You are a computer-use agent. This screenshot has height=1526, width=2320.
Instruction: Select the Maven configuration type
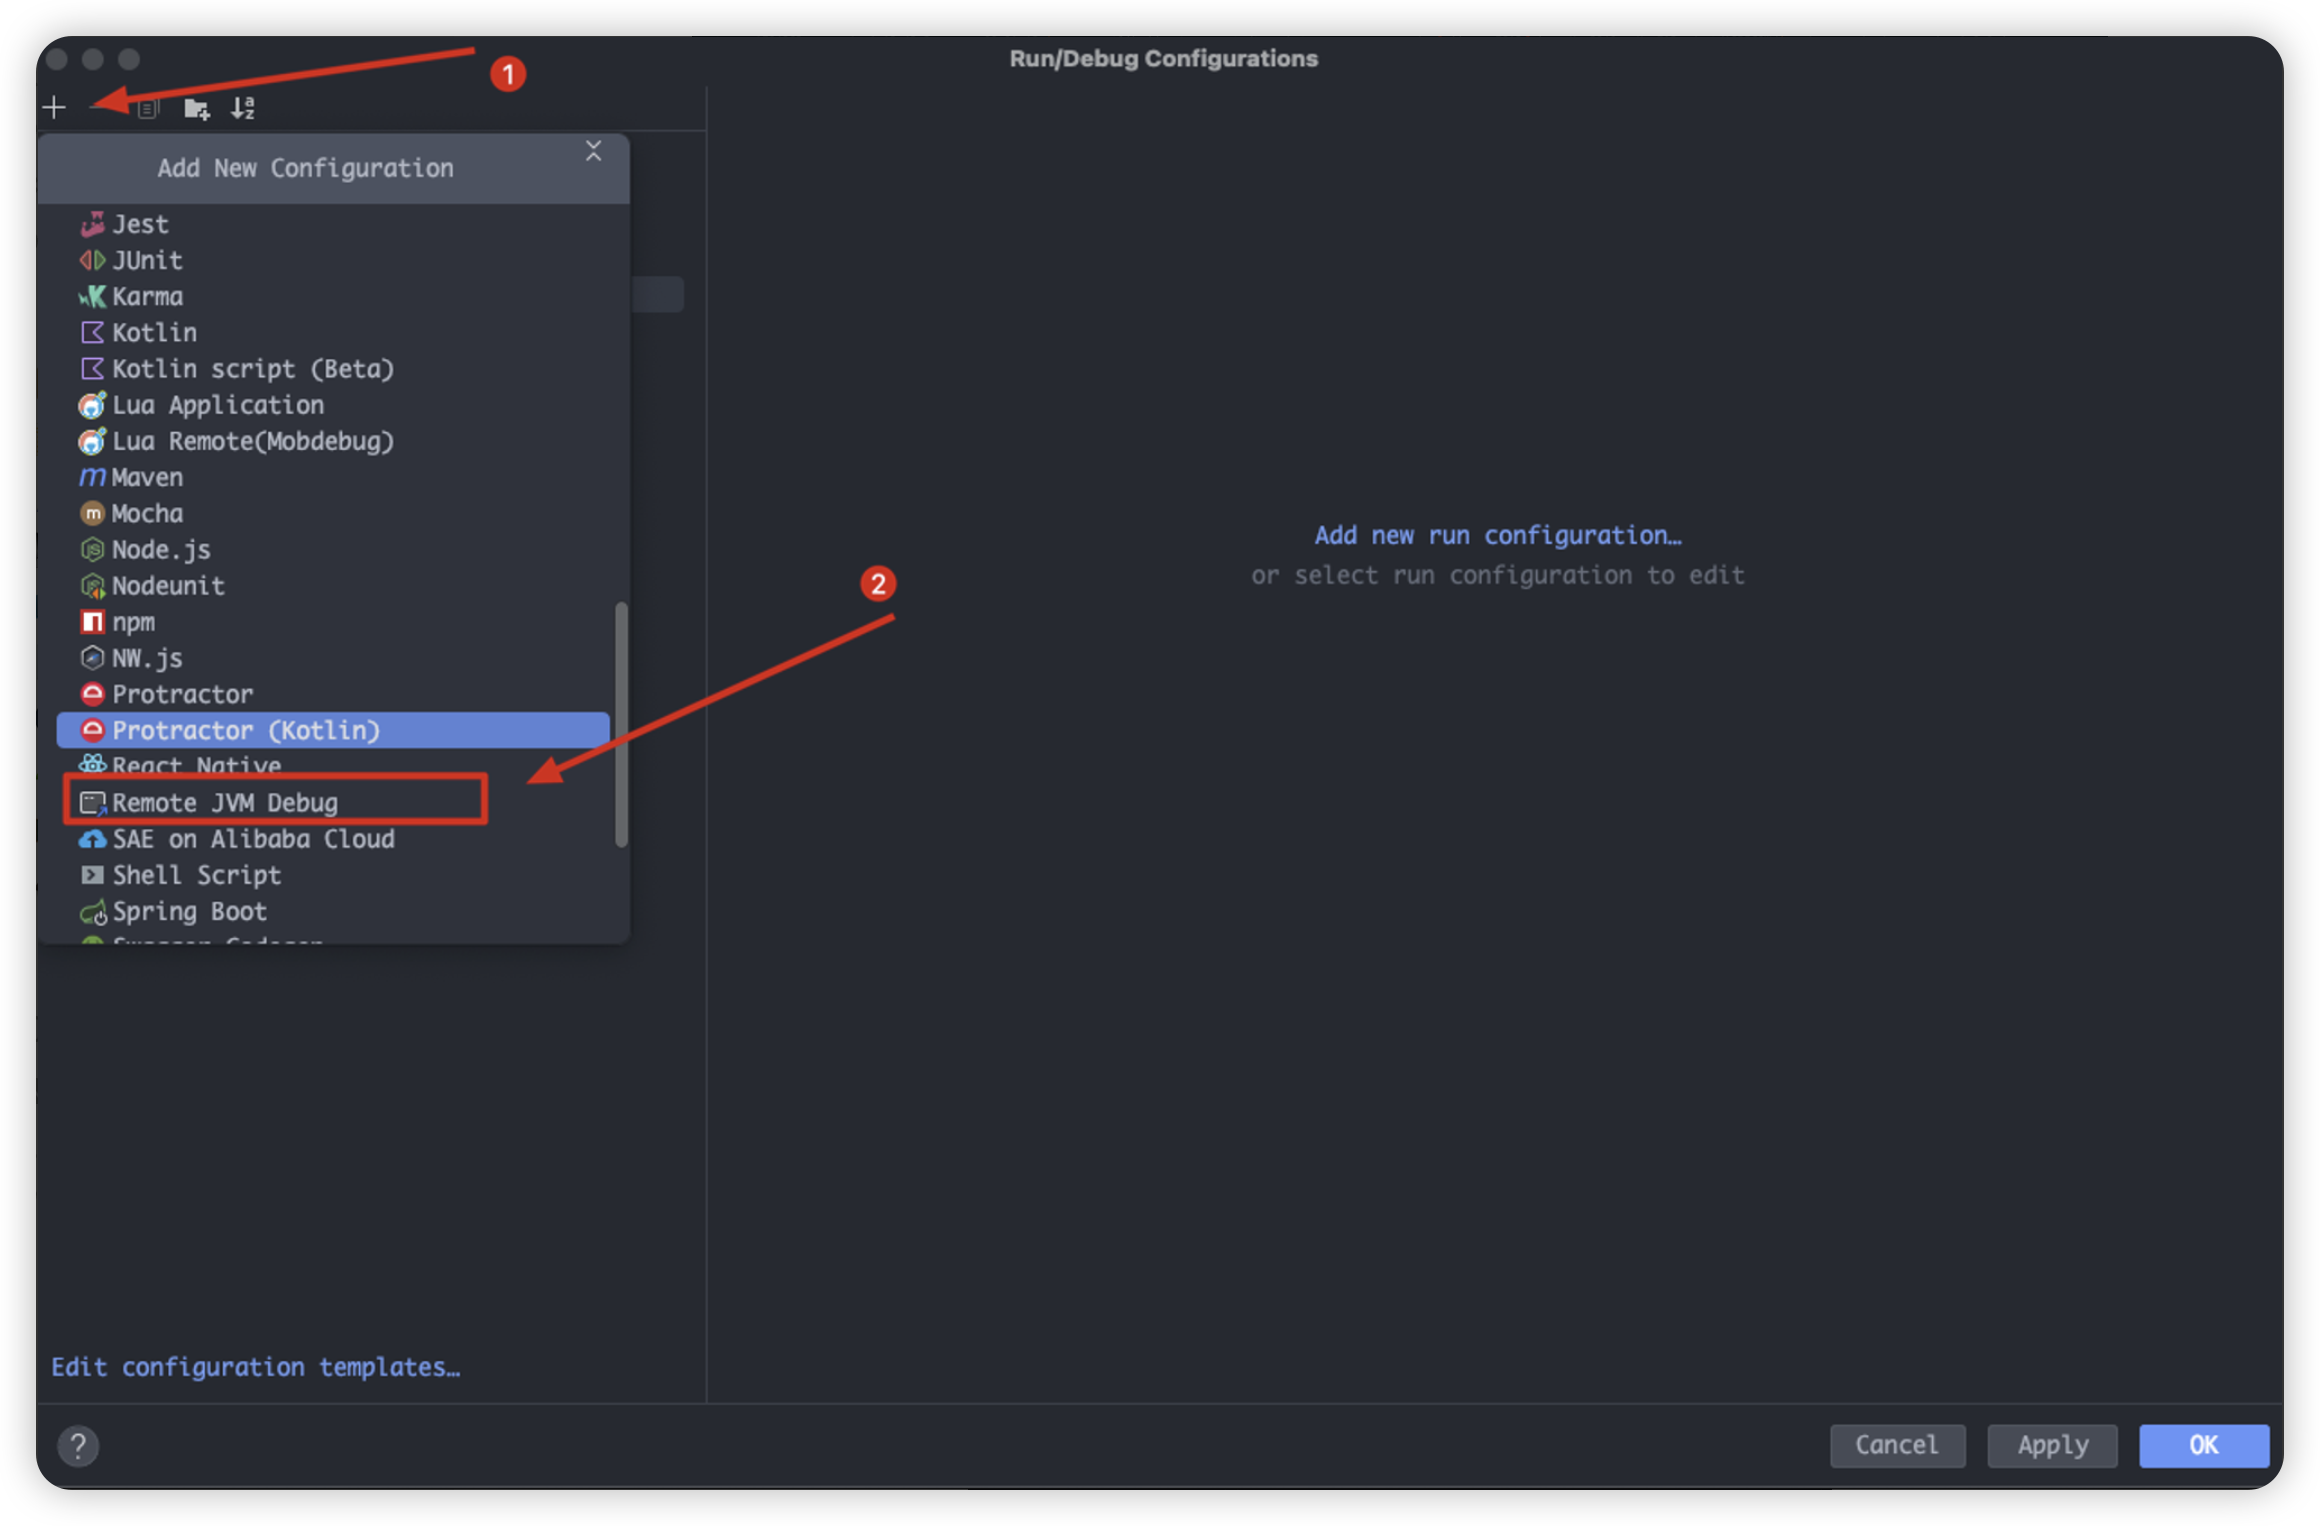(147, 477)
